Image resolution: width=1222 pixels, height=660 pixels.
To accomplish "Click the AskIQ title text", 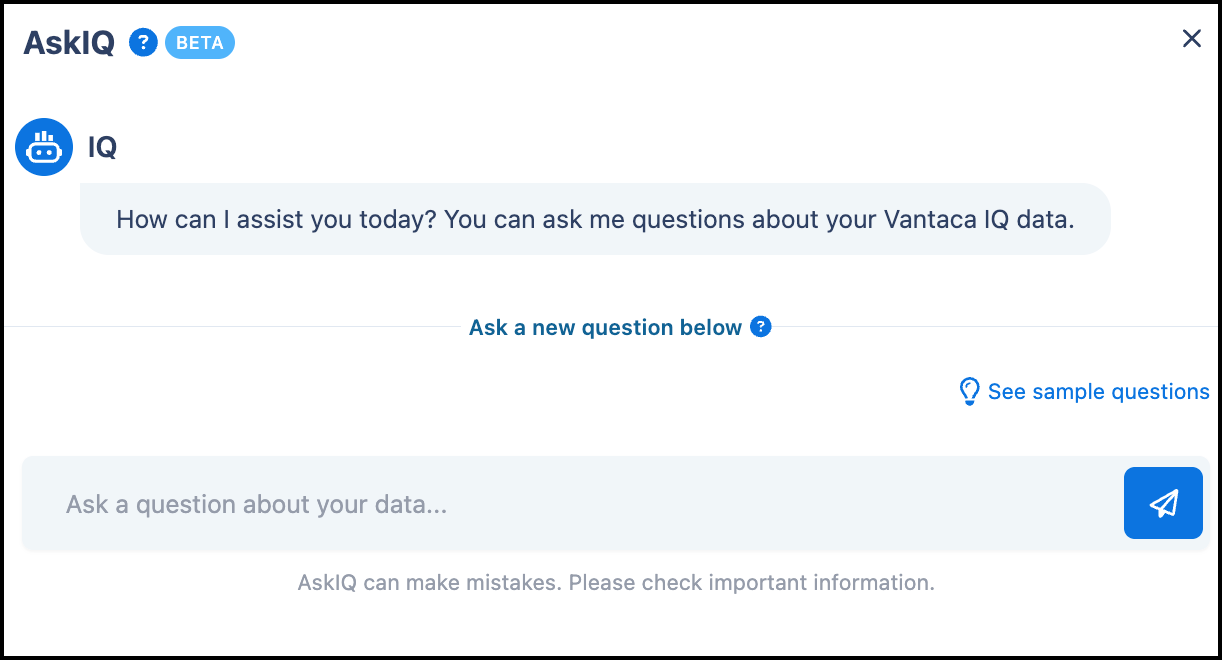I will coord(69,43).
